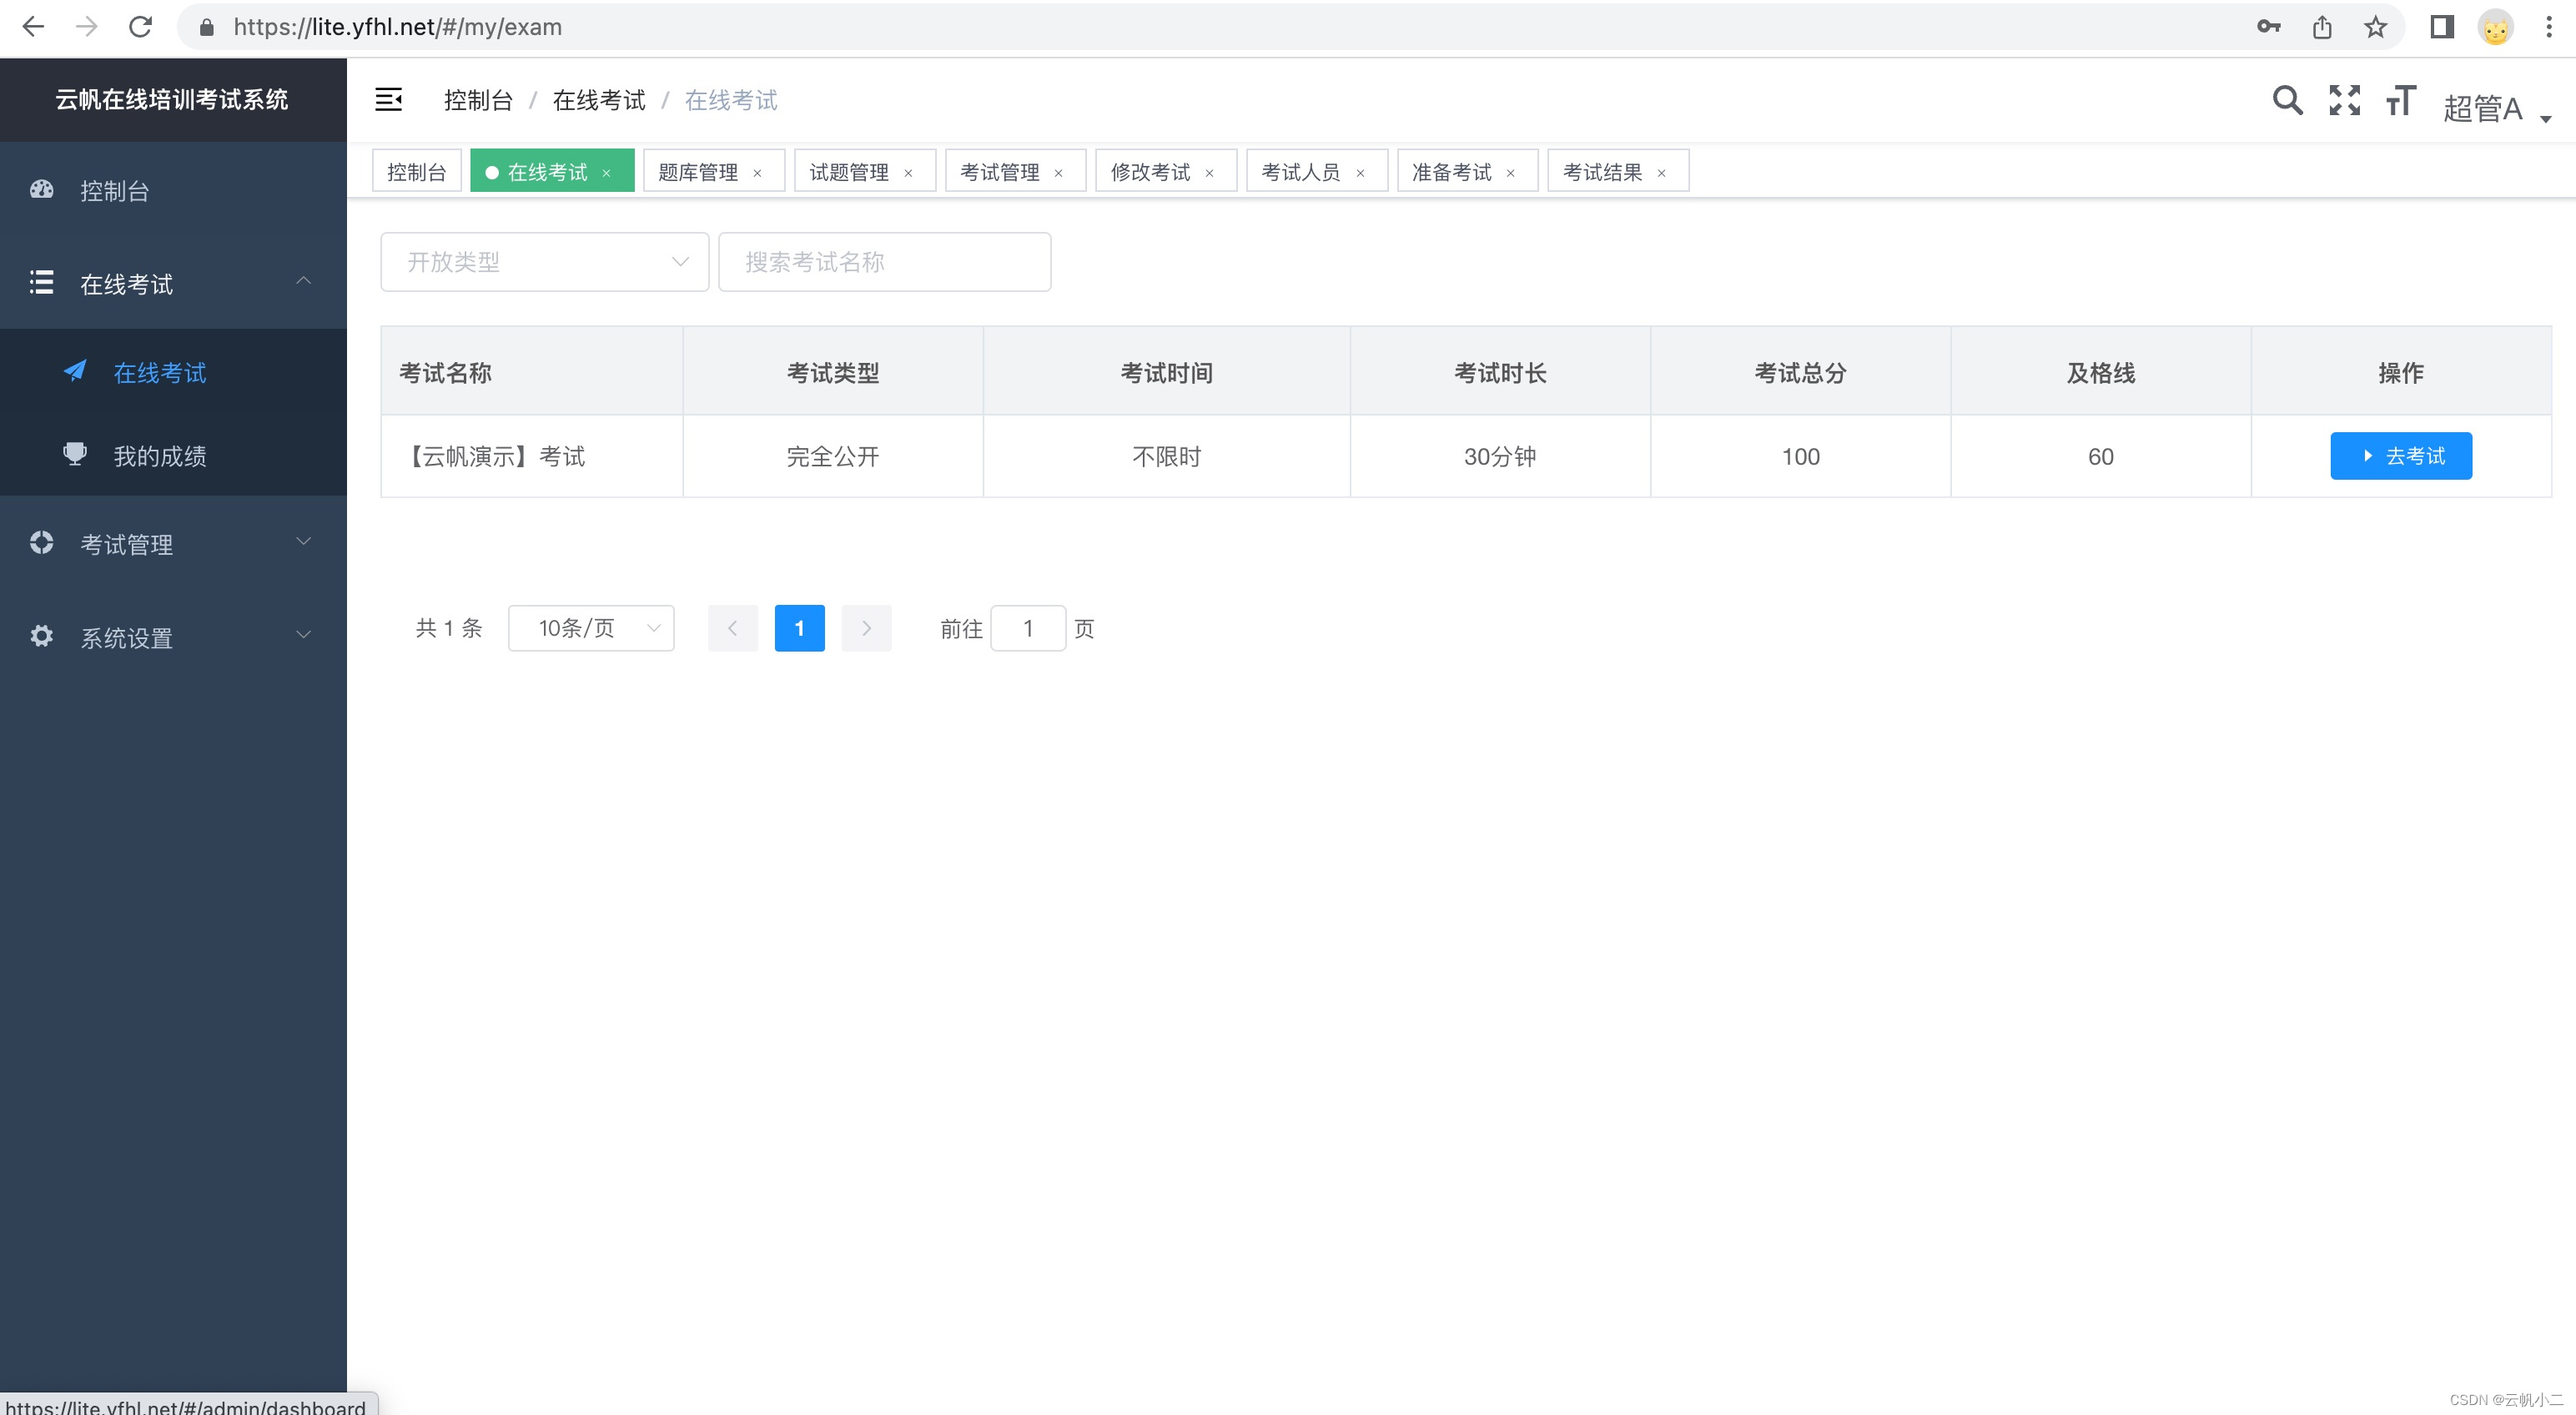Collapse sidebar with the hamburger icon
2576x1415 pixels.
pos(388,100)
